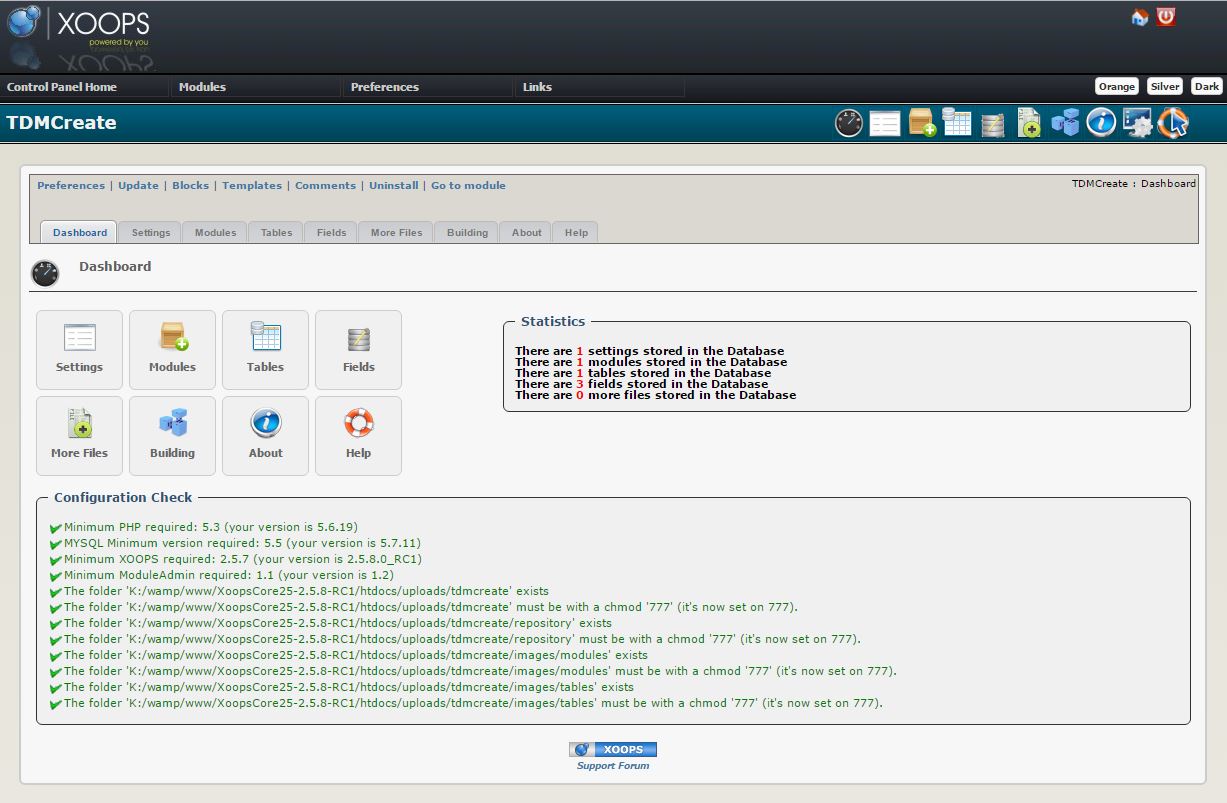Switch to the Fields tab
This screenshot has height=803, width=1227.
pos(331,232)
